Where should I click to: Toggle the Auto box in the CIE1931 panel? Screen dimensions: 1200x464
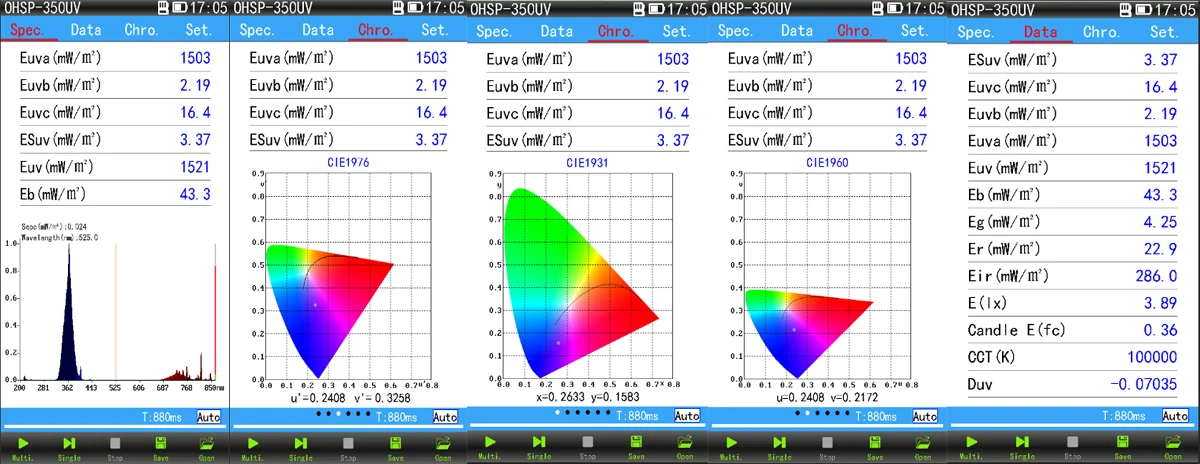(x=687, y=416)
